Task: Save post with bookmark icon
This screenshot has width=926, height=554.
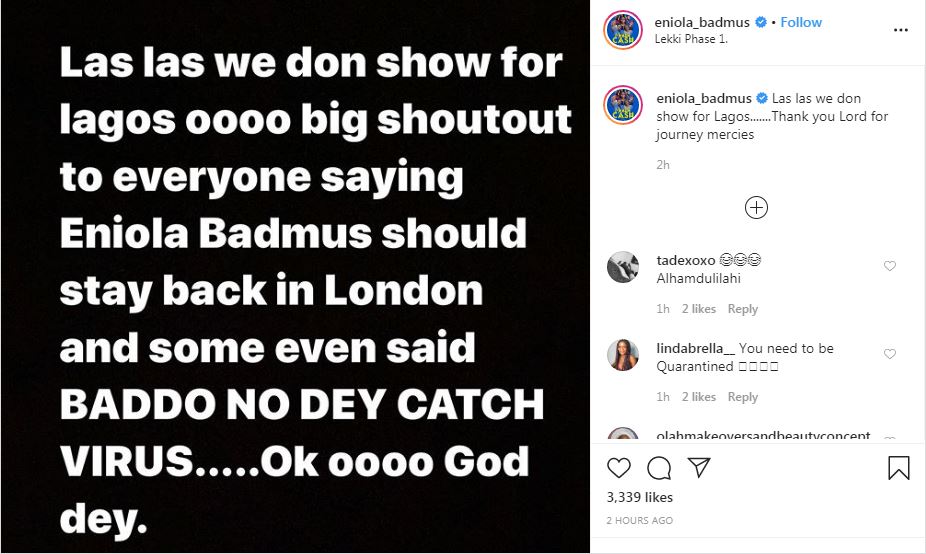Action: pyautogui.click(x=898, y=468)
